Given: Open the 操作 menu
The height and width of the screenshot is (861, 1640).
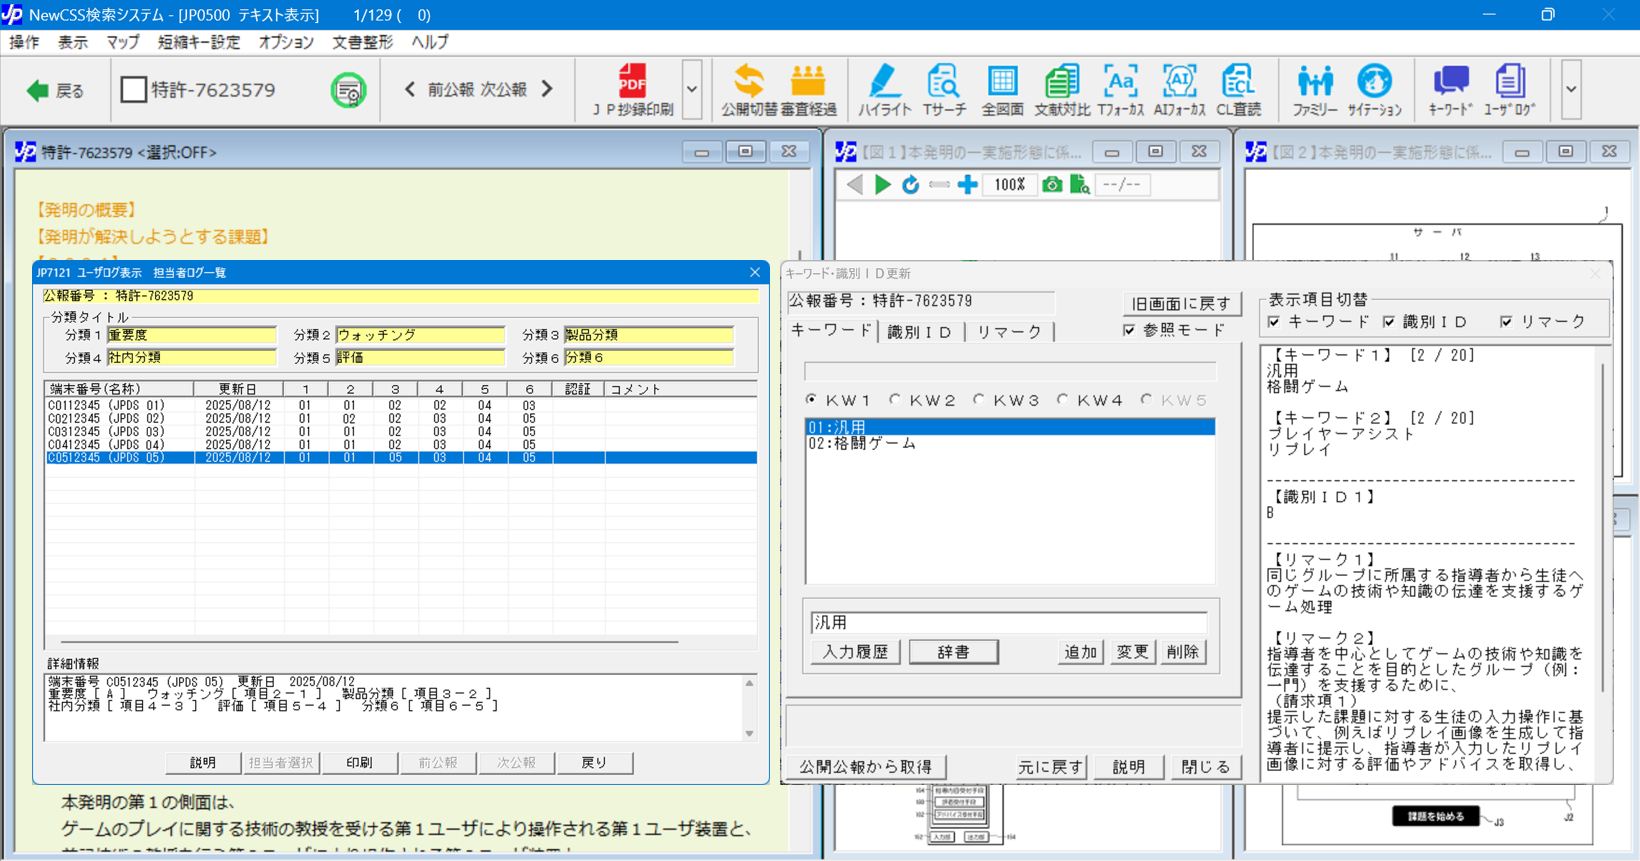Looking at the screenshot, I should pos(24,42).
